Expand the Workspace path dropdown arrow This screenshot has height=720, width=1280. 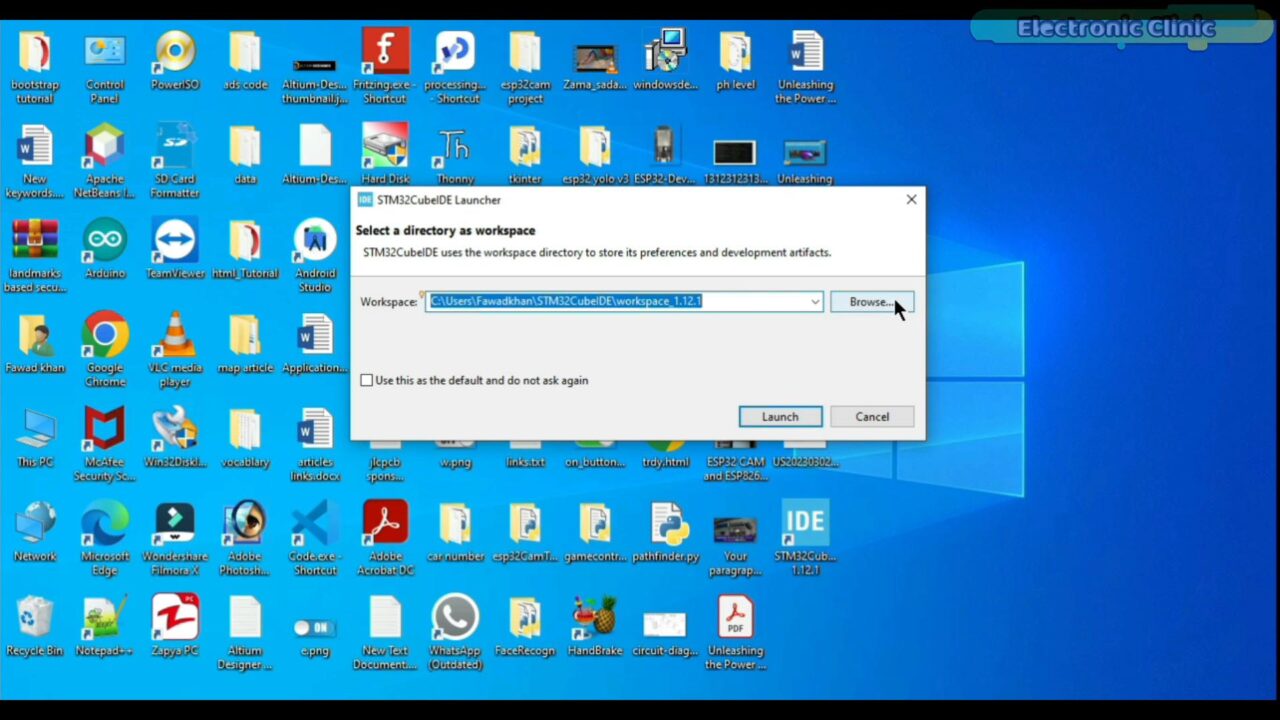pyautogui.click(x=815, y=302)
